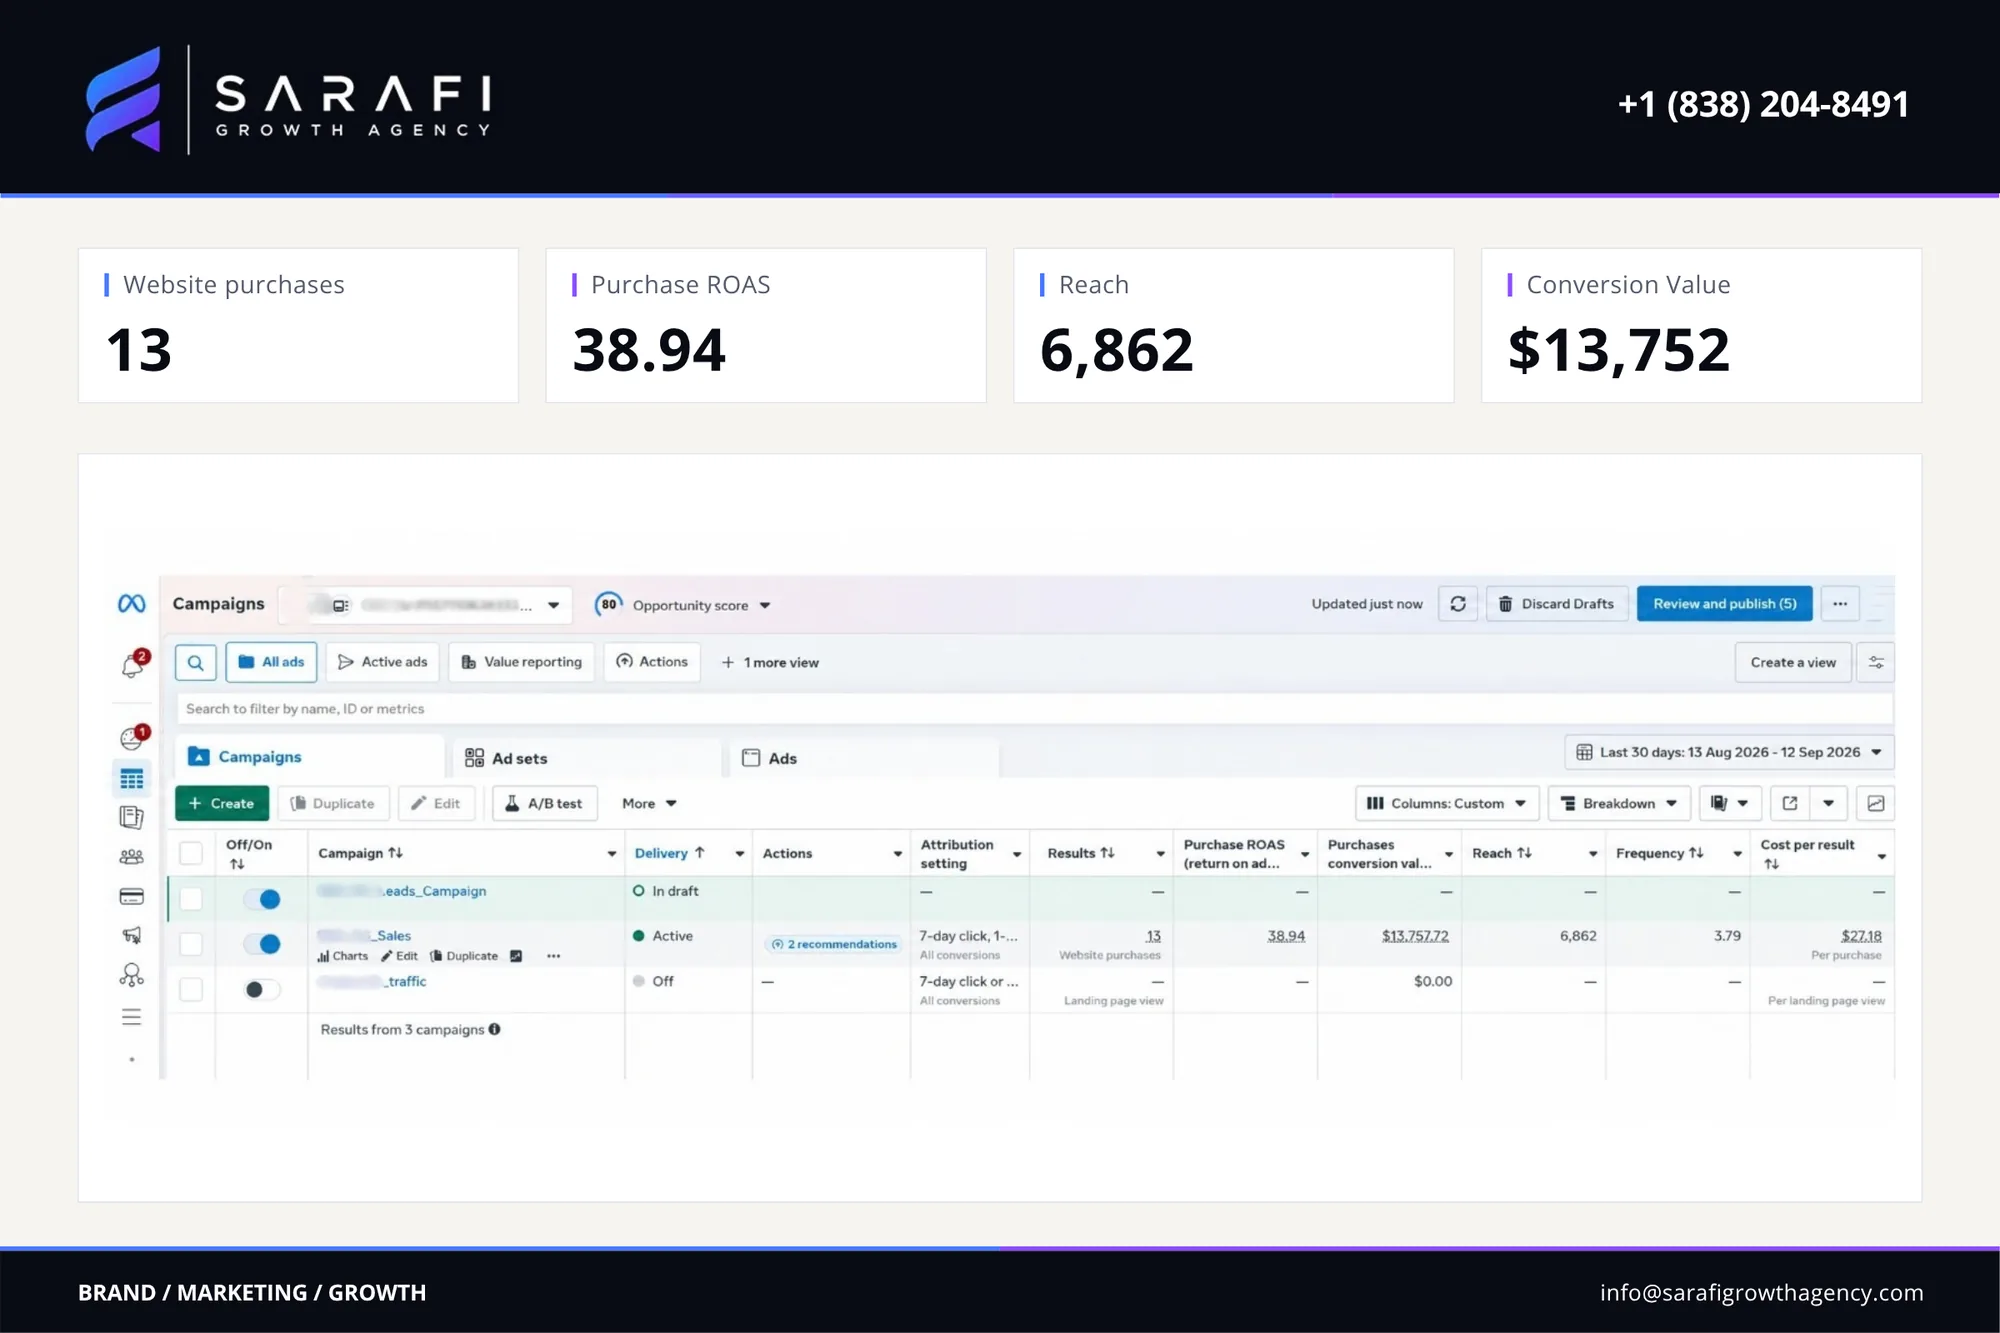Turn on the _traffic campaign switch
2000x1333 pixels.
coord(262,989)
